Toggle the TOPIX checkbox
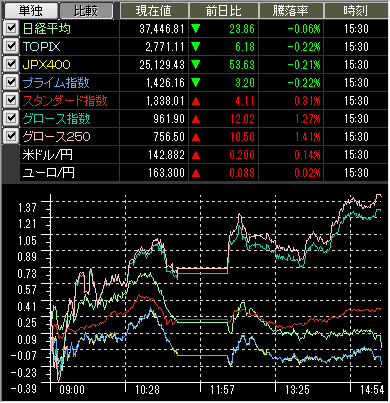Screen dimensions: 390x403 coord(11,47)
